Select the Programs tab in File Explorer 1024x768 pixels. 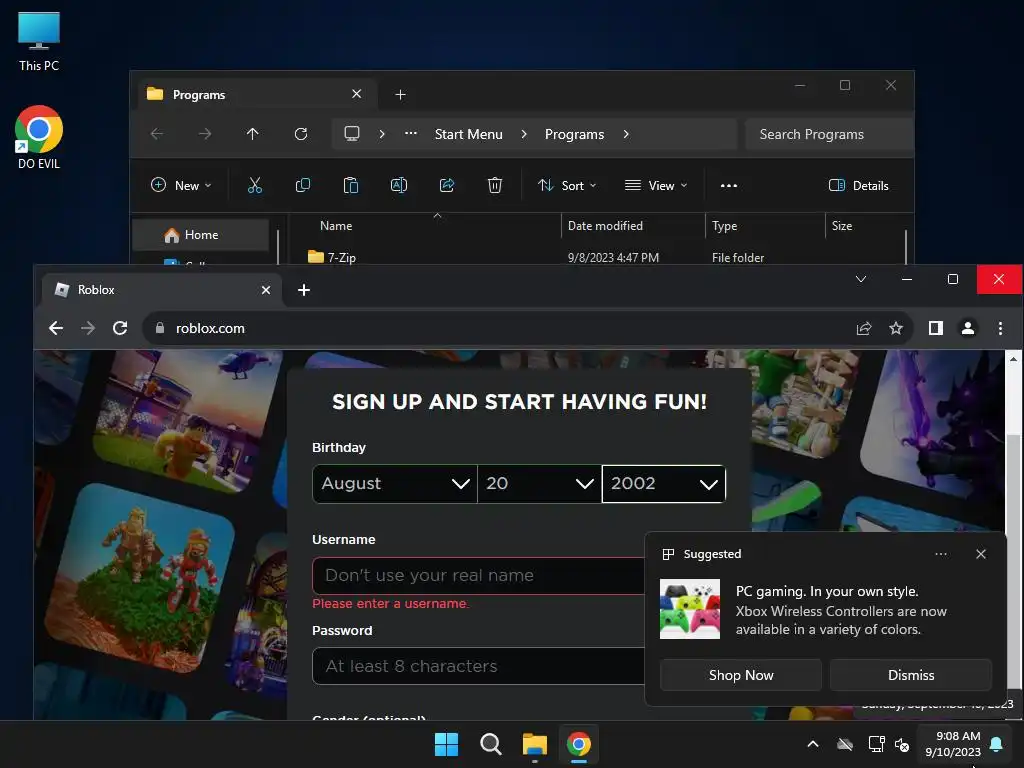point(257,94)
